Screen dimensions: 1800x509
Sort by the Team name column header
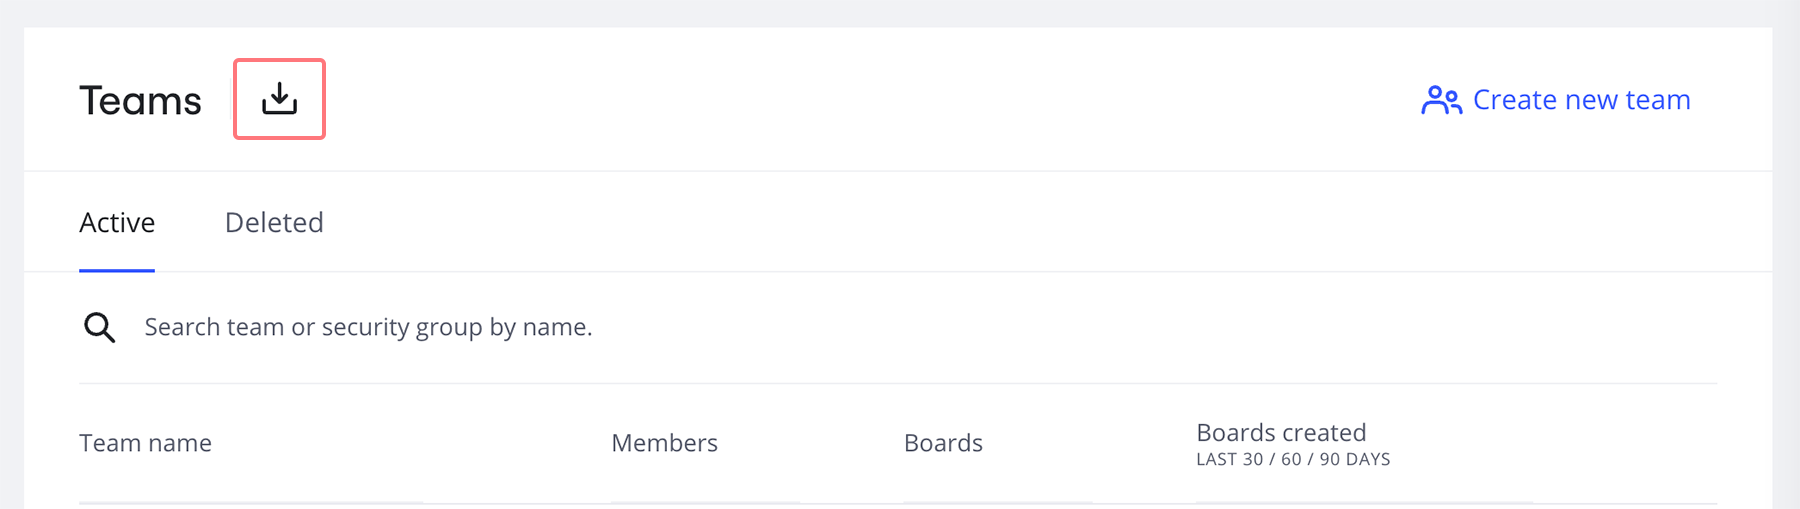click(x=145, y=443)
